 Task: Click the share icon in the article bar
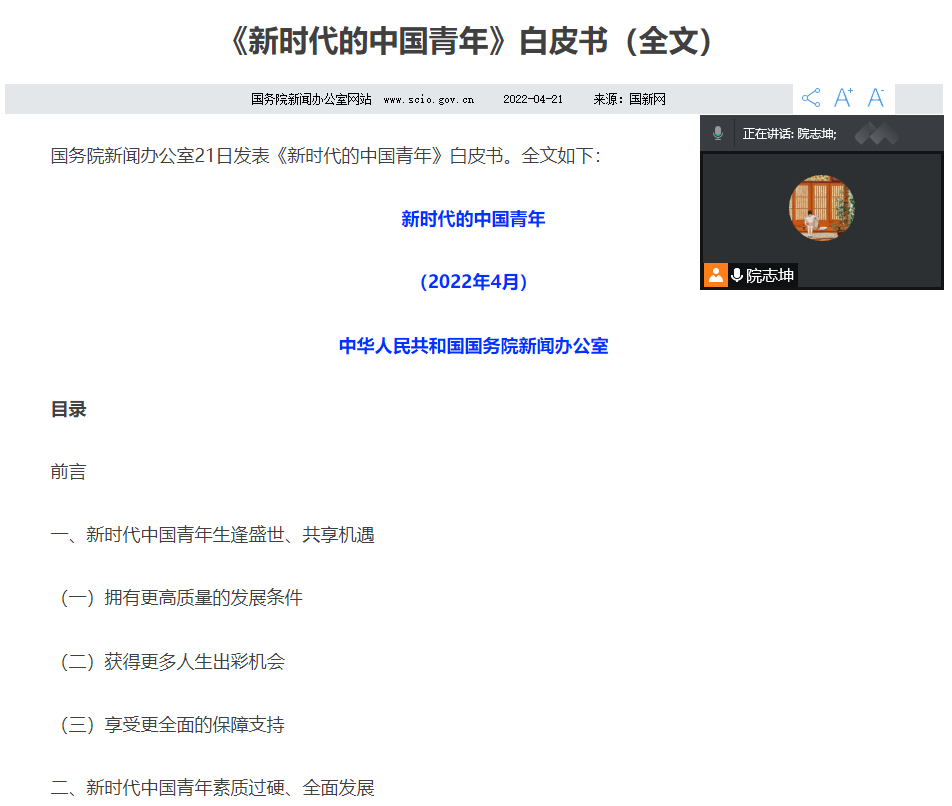point(811,98)
